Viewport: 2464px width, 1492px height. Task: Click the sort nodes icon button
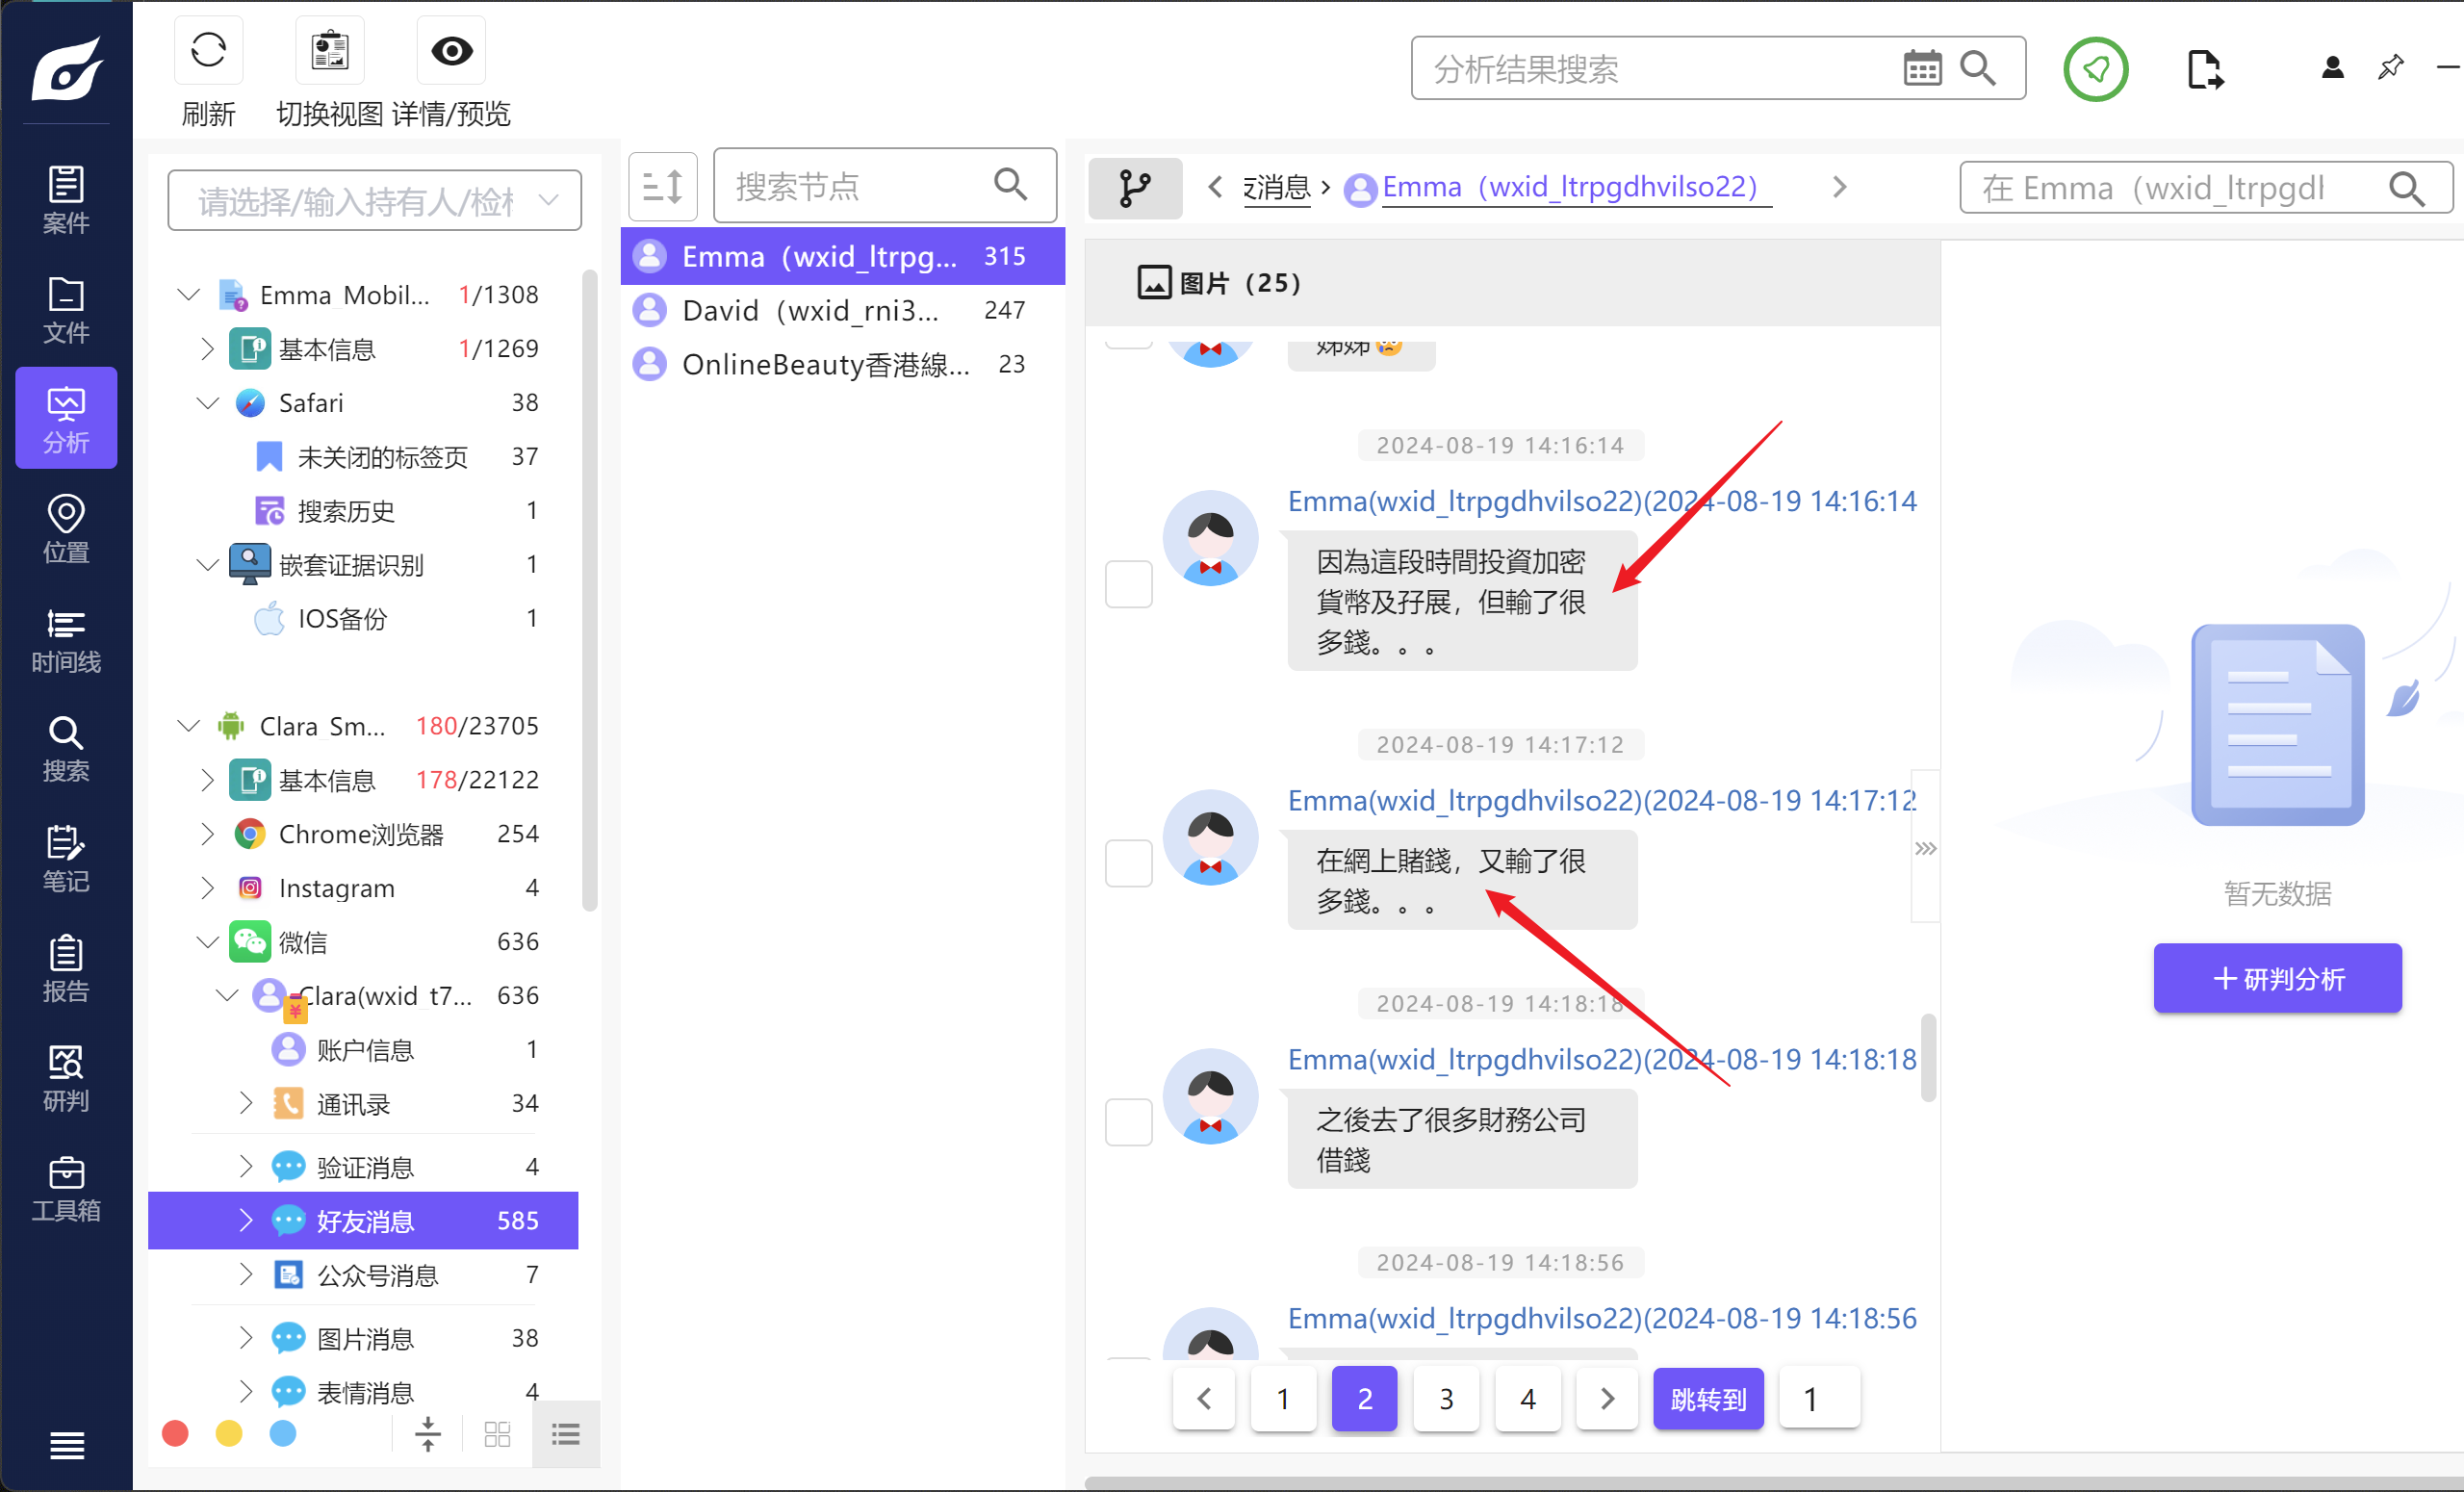(662, 186)
